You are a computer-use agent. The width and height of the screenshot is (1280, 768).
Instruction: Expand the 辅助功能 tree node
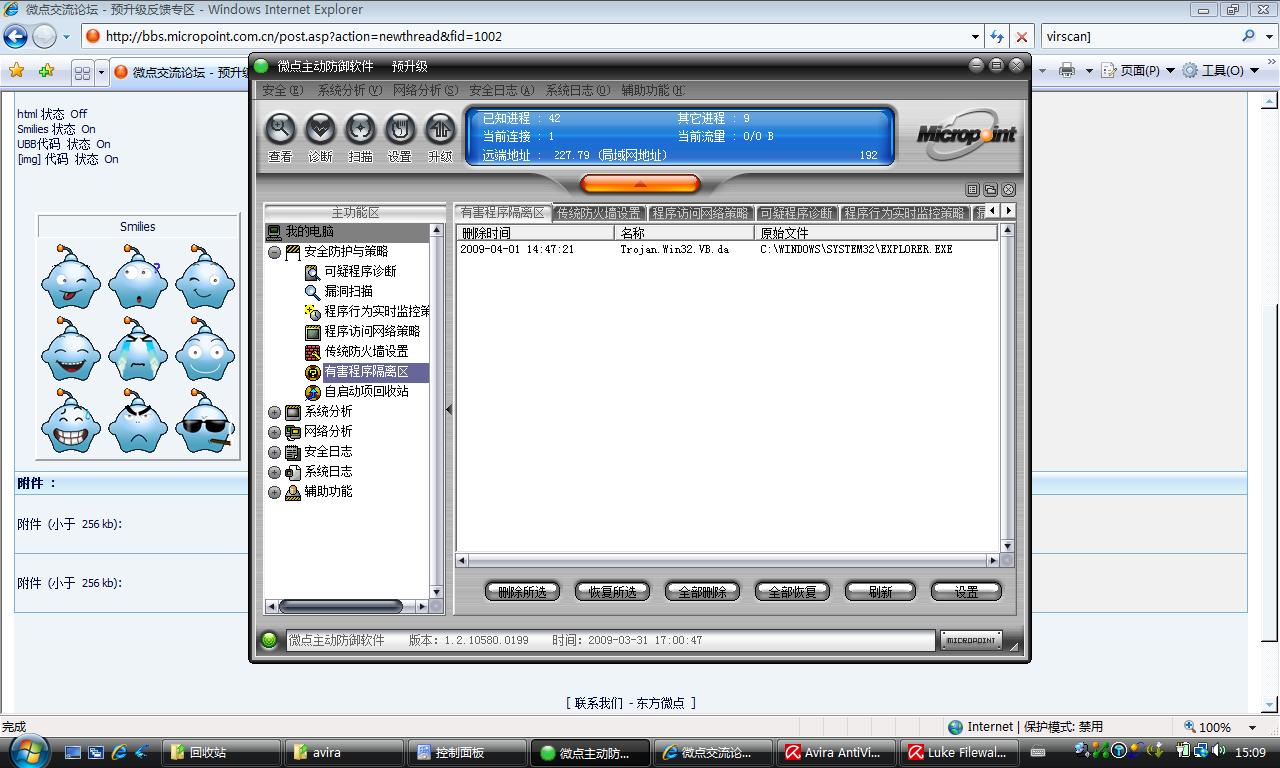tap(274, 492)
